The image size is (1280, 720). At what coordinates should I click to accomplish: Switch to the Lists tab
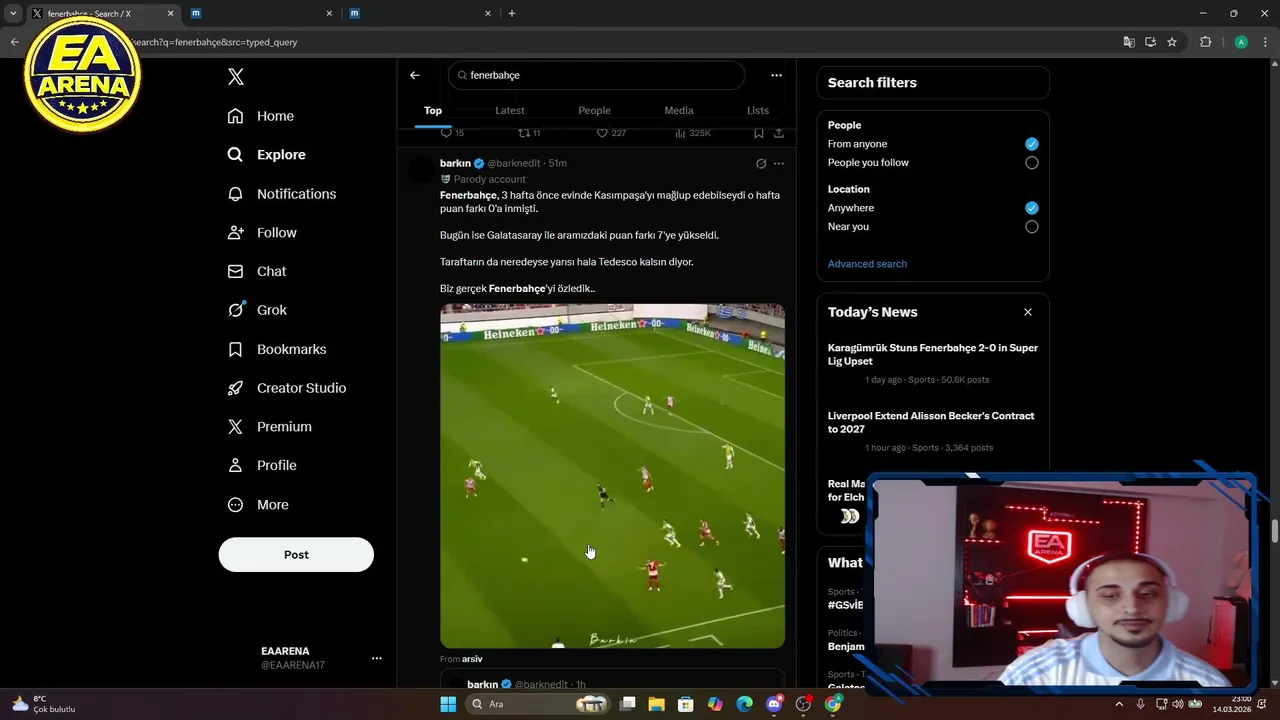coord(758,111)
